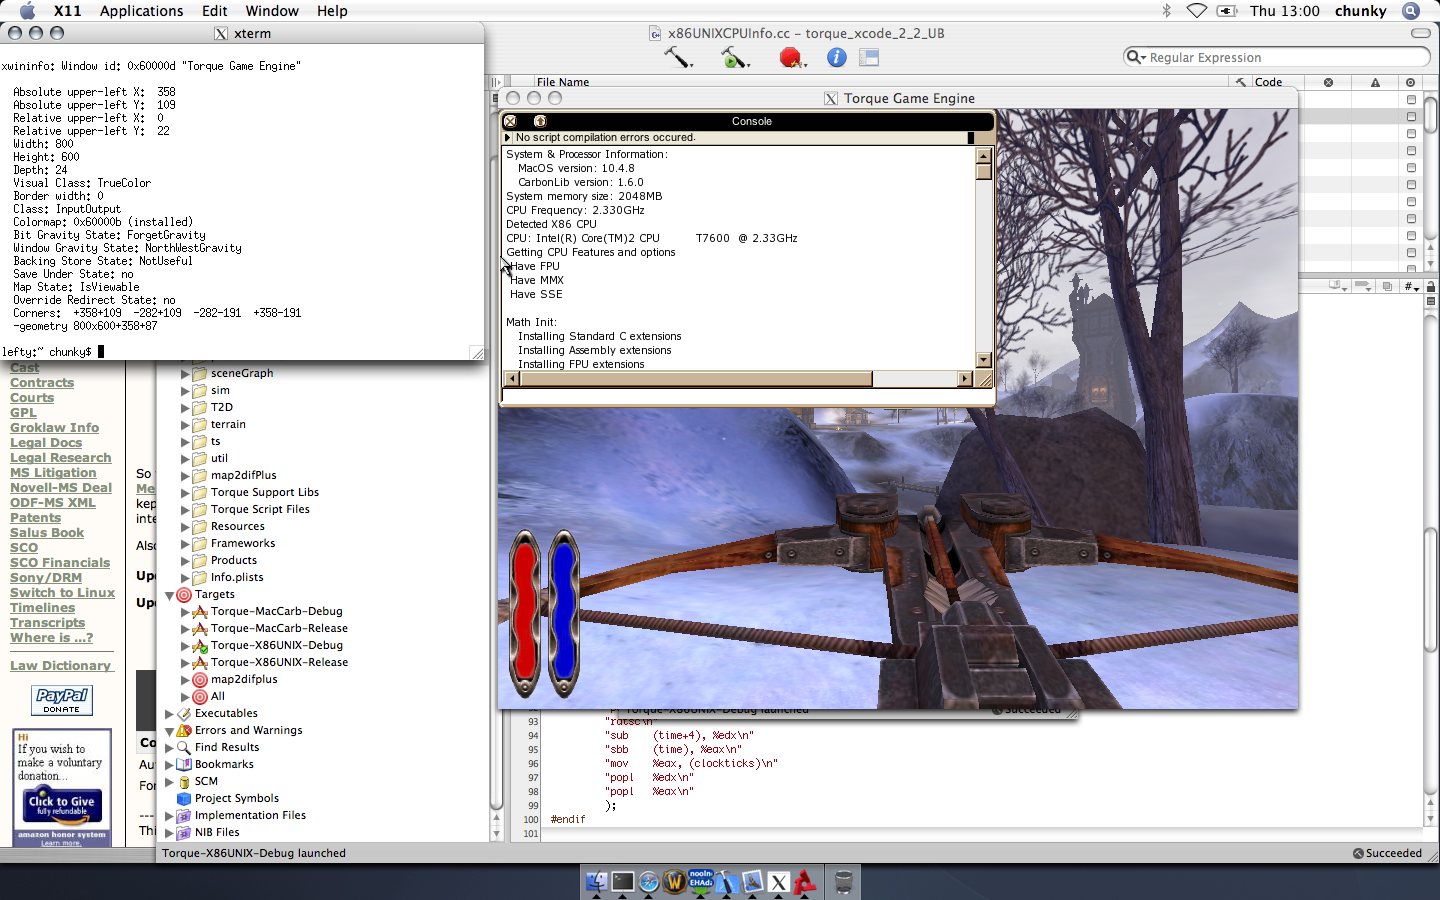Click the Bluetooth icon in menu bar

click(x=1166, y=11)
